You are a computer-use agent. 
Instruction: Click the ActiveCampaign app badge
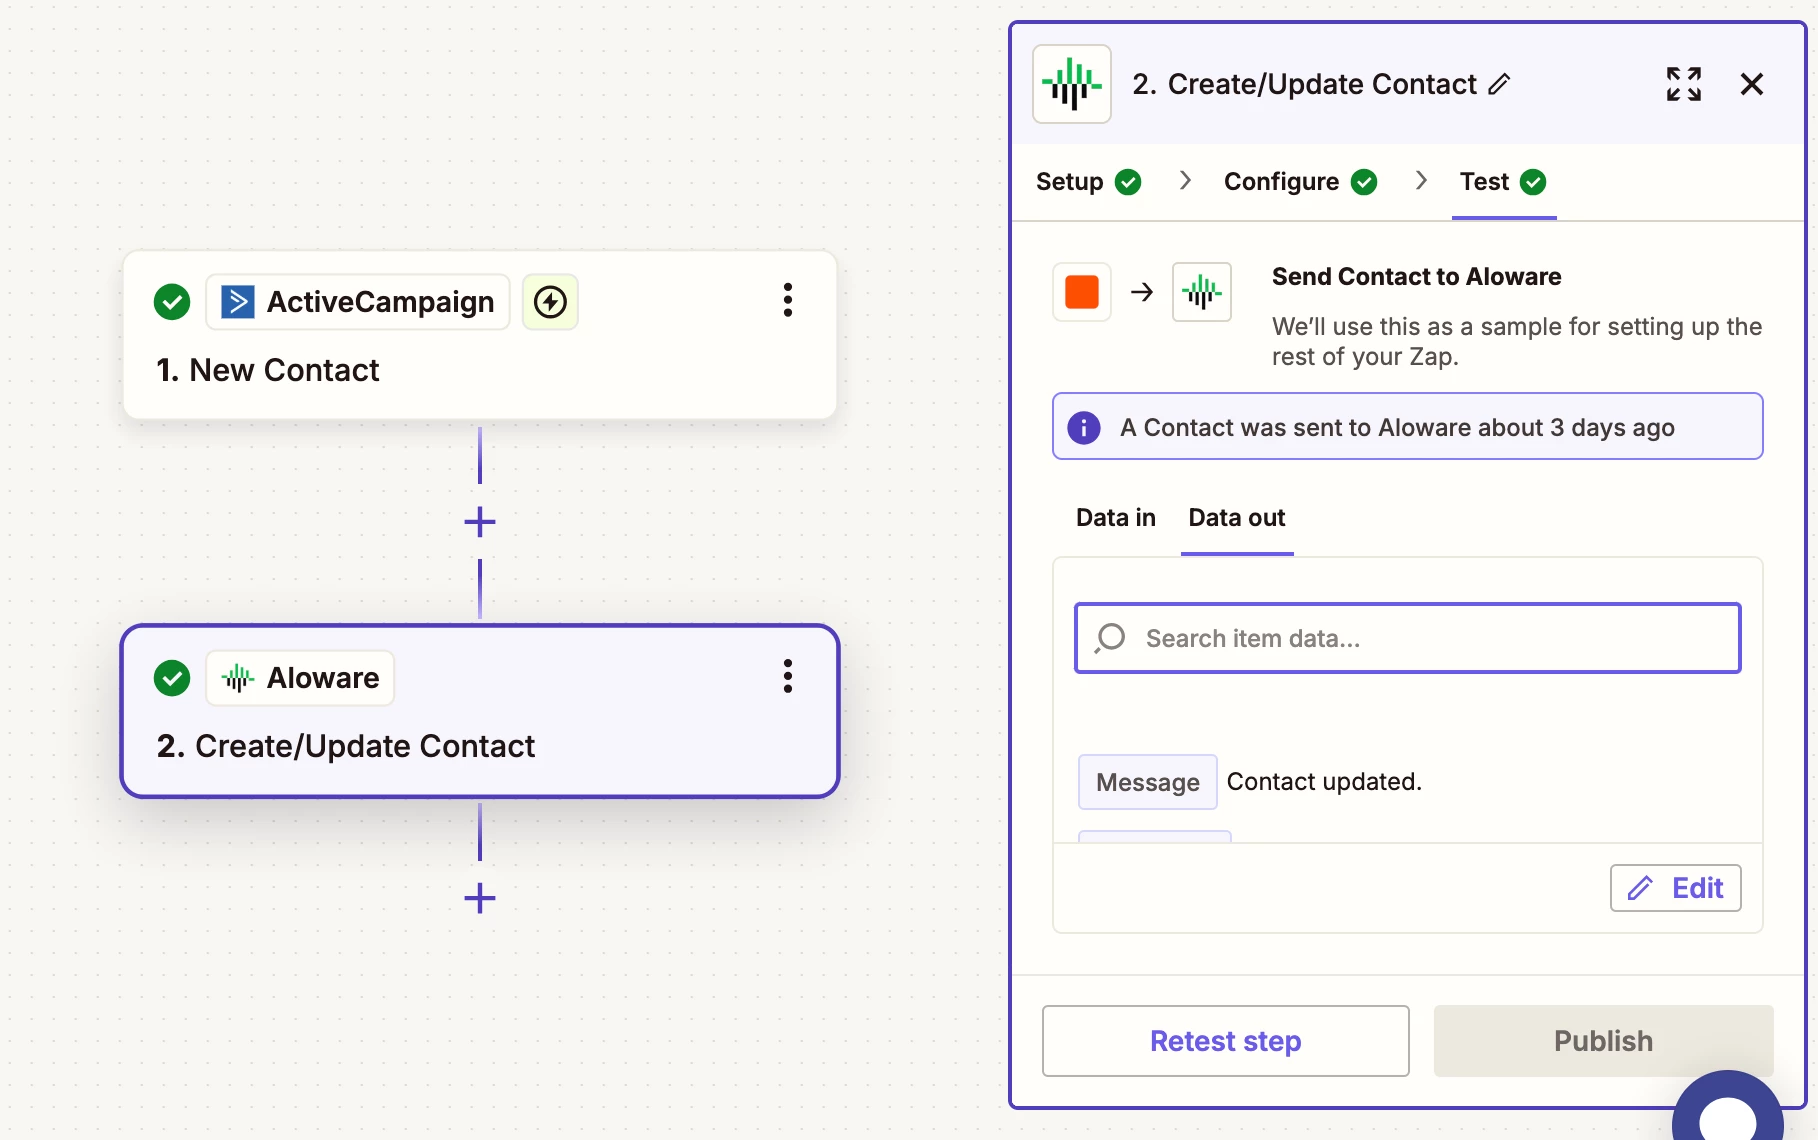click(358, 302)
